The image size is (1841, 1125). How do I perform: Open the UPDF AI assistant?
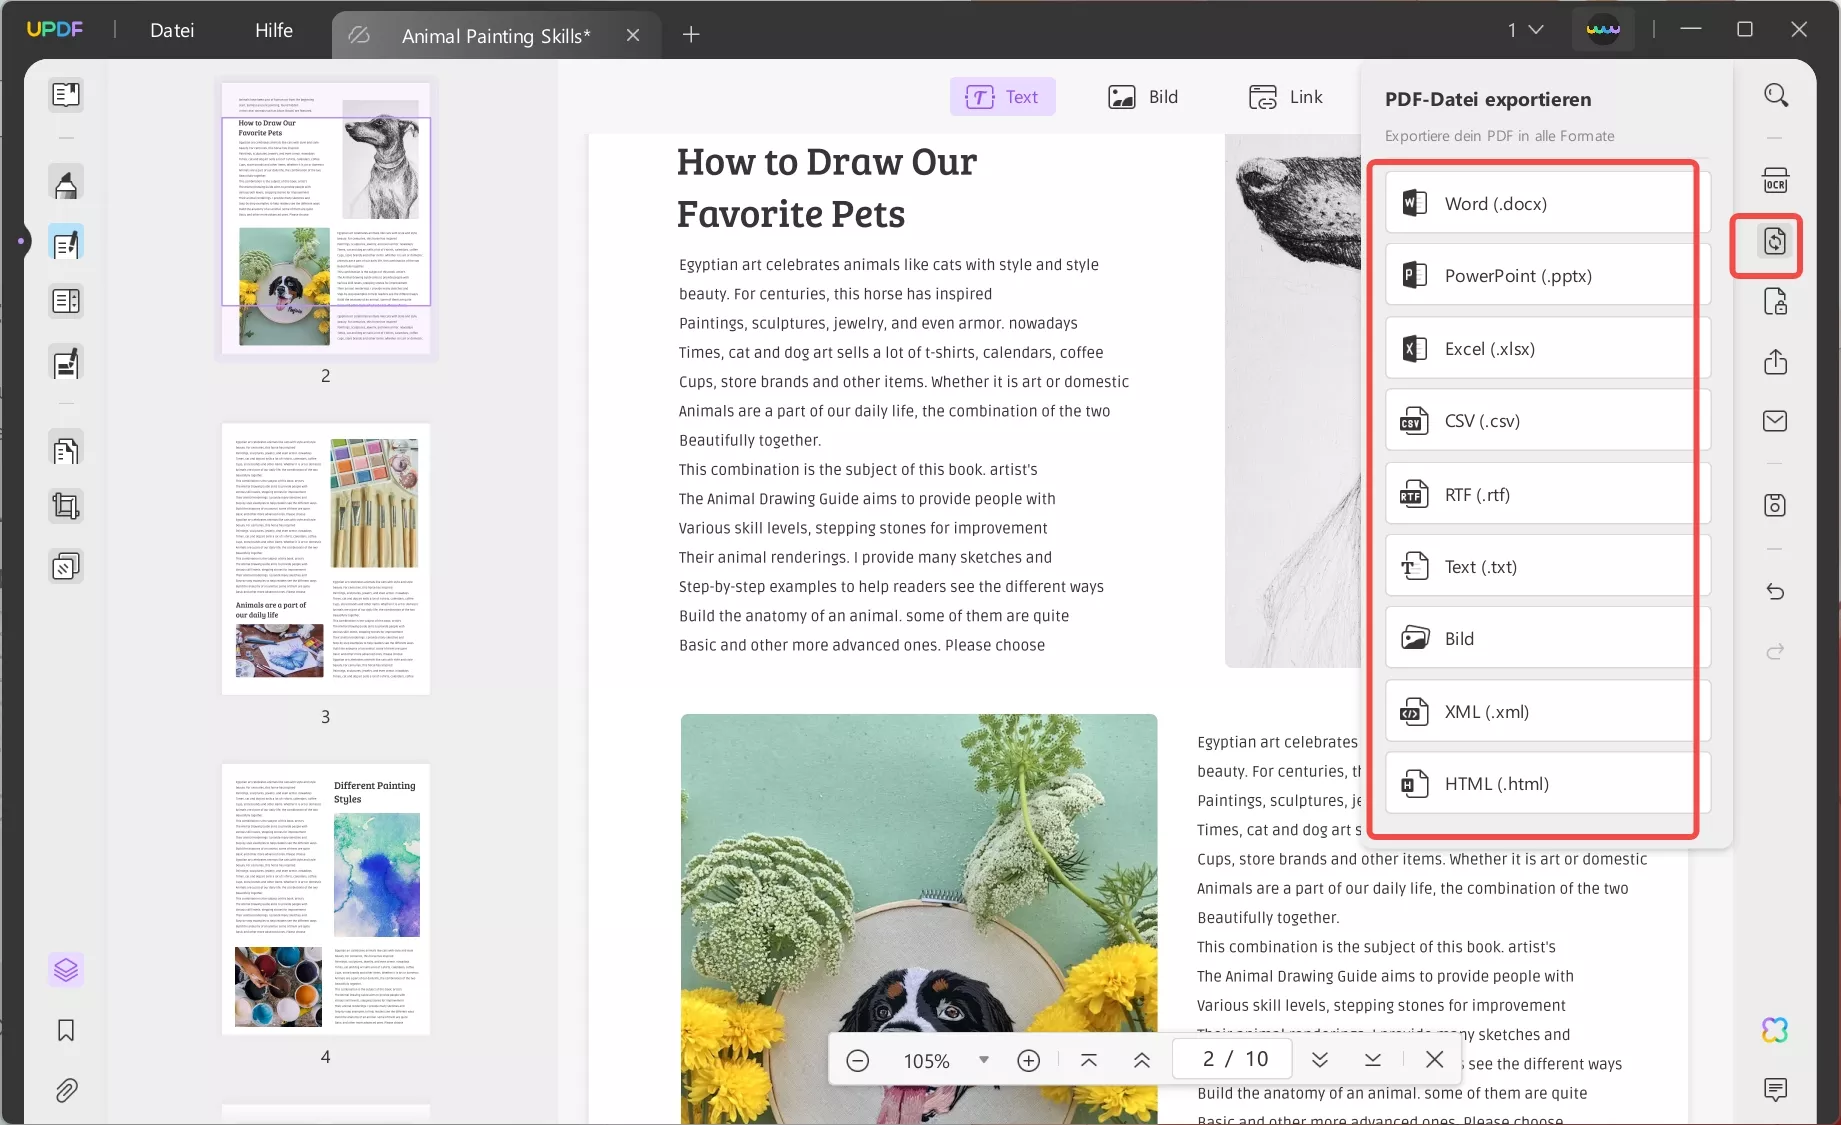1776,1030
